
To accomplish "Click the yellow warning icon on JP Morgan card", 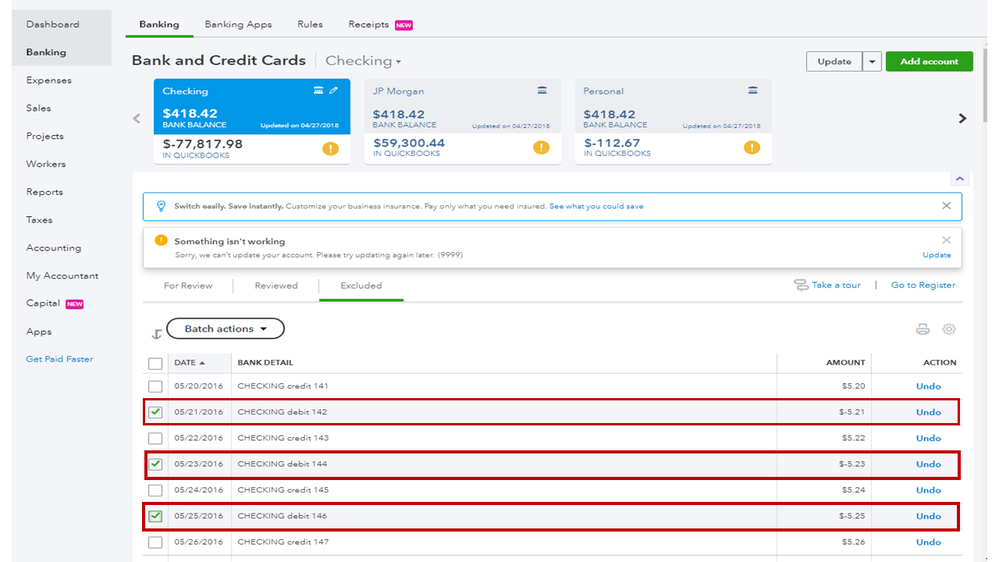I will [x=541, y=148].
